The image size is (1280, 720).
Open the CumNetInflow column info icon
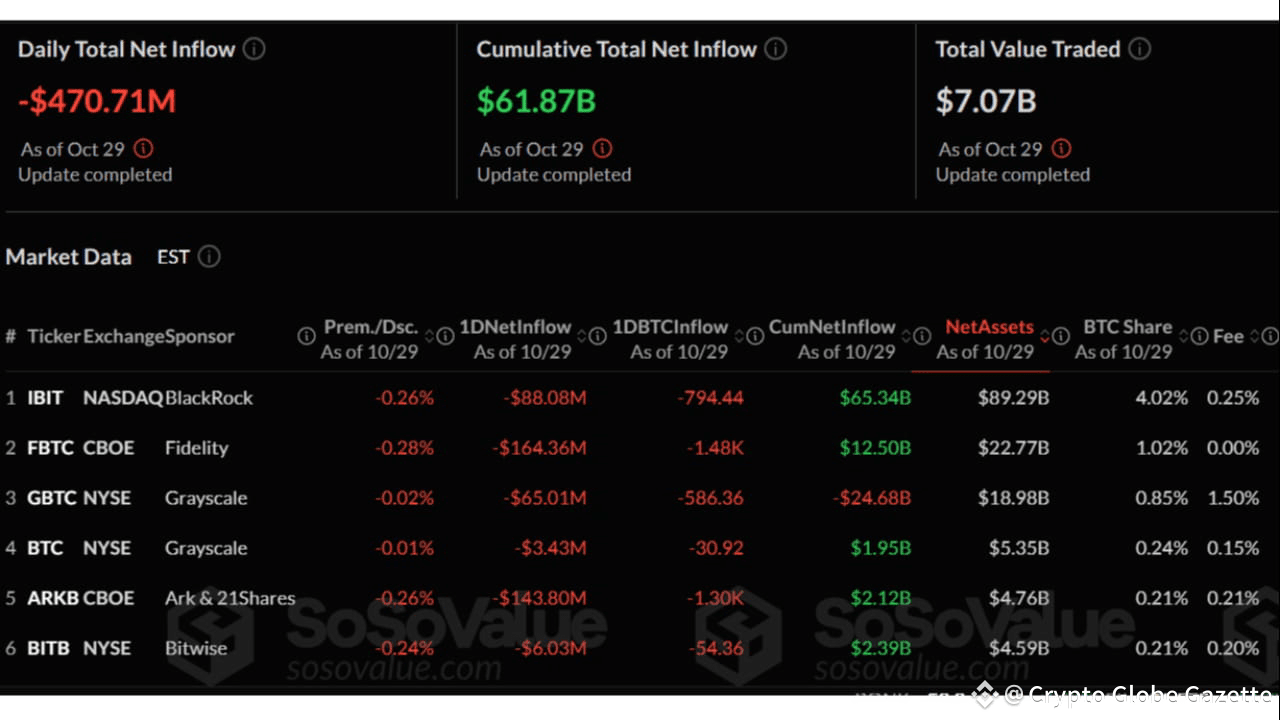921,337
